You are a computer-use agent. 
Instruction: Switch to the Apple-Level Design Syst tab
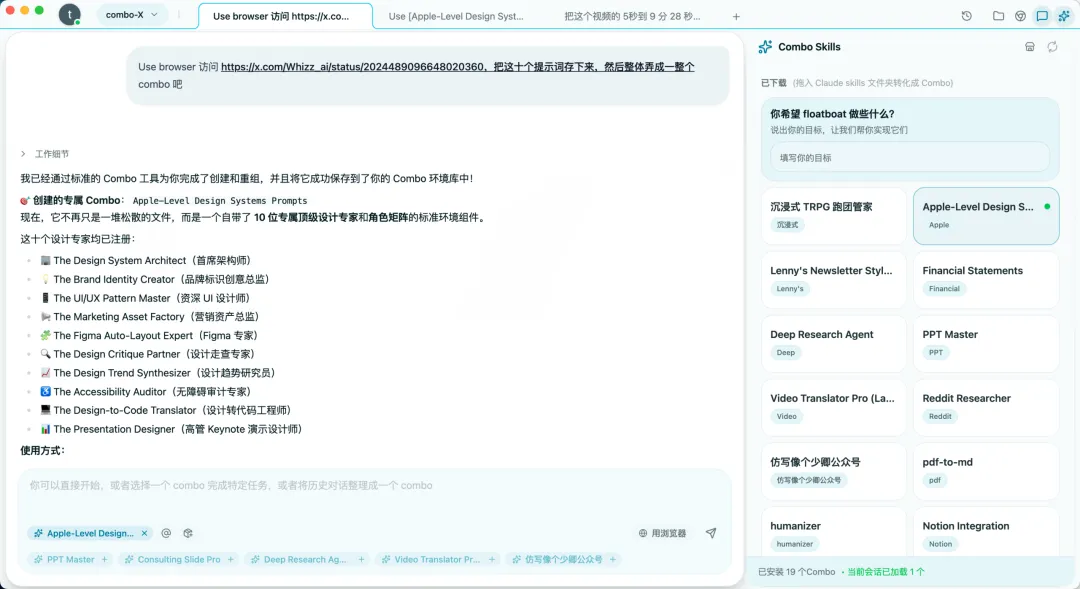click(x=457, y=15)
